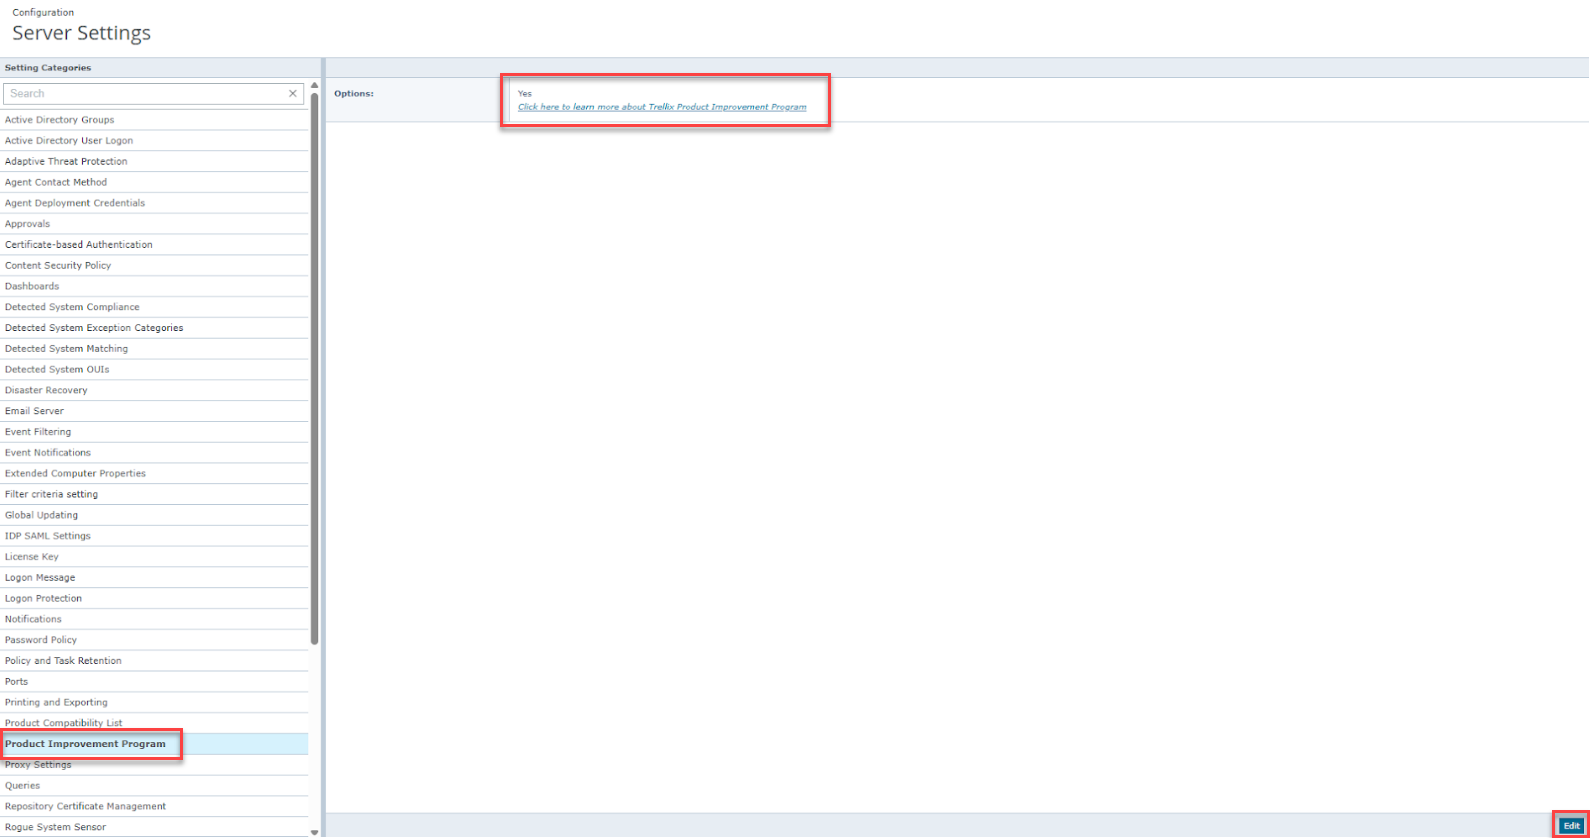The image size is (1590, 838).
Task: Select Active Directory User Logon category
Action: (x=154, y=141)
